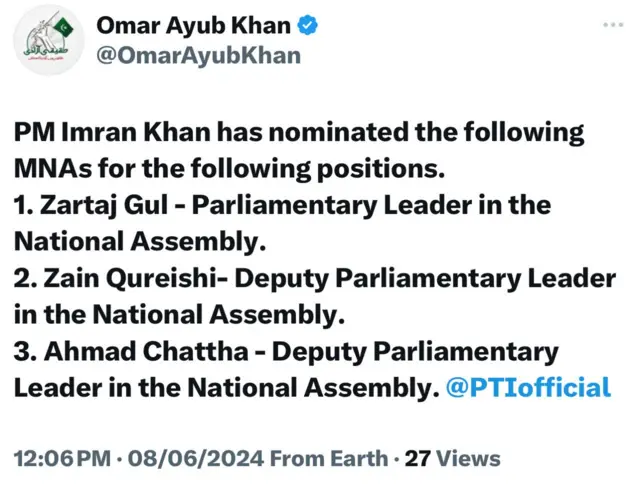Viewport: 640px width, 484px height.
Task: Click the From Earth location label
Action: tap(331, 459)
